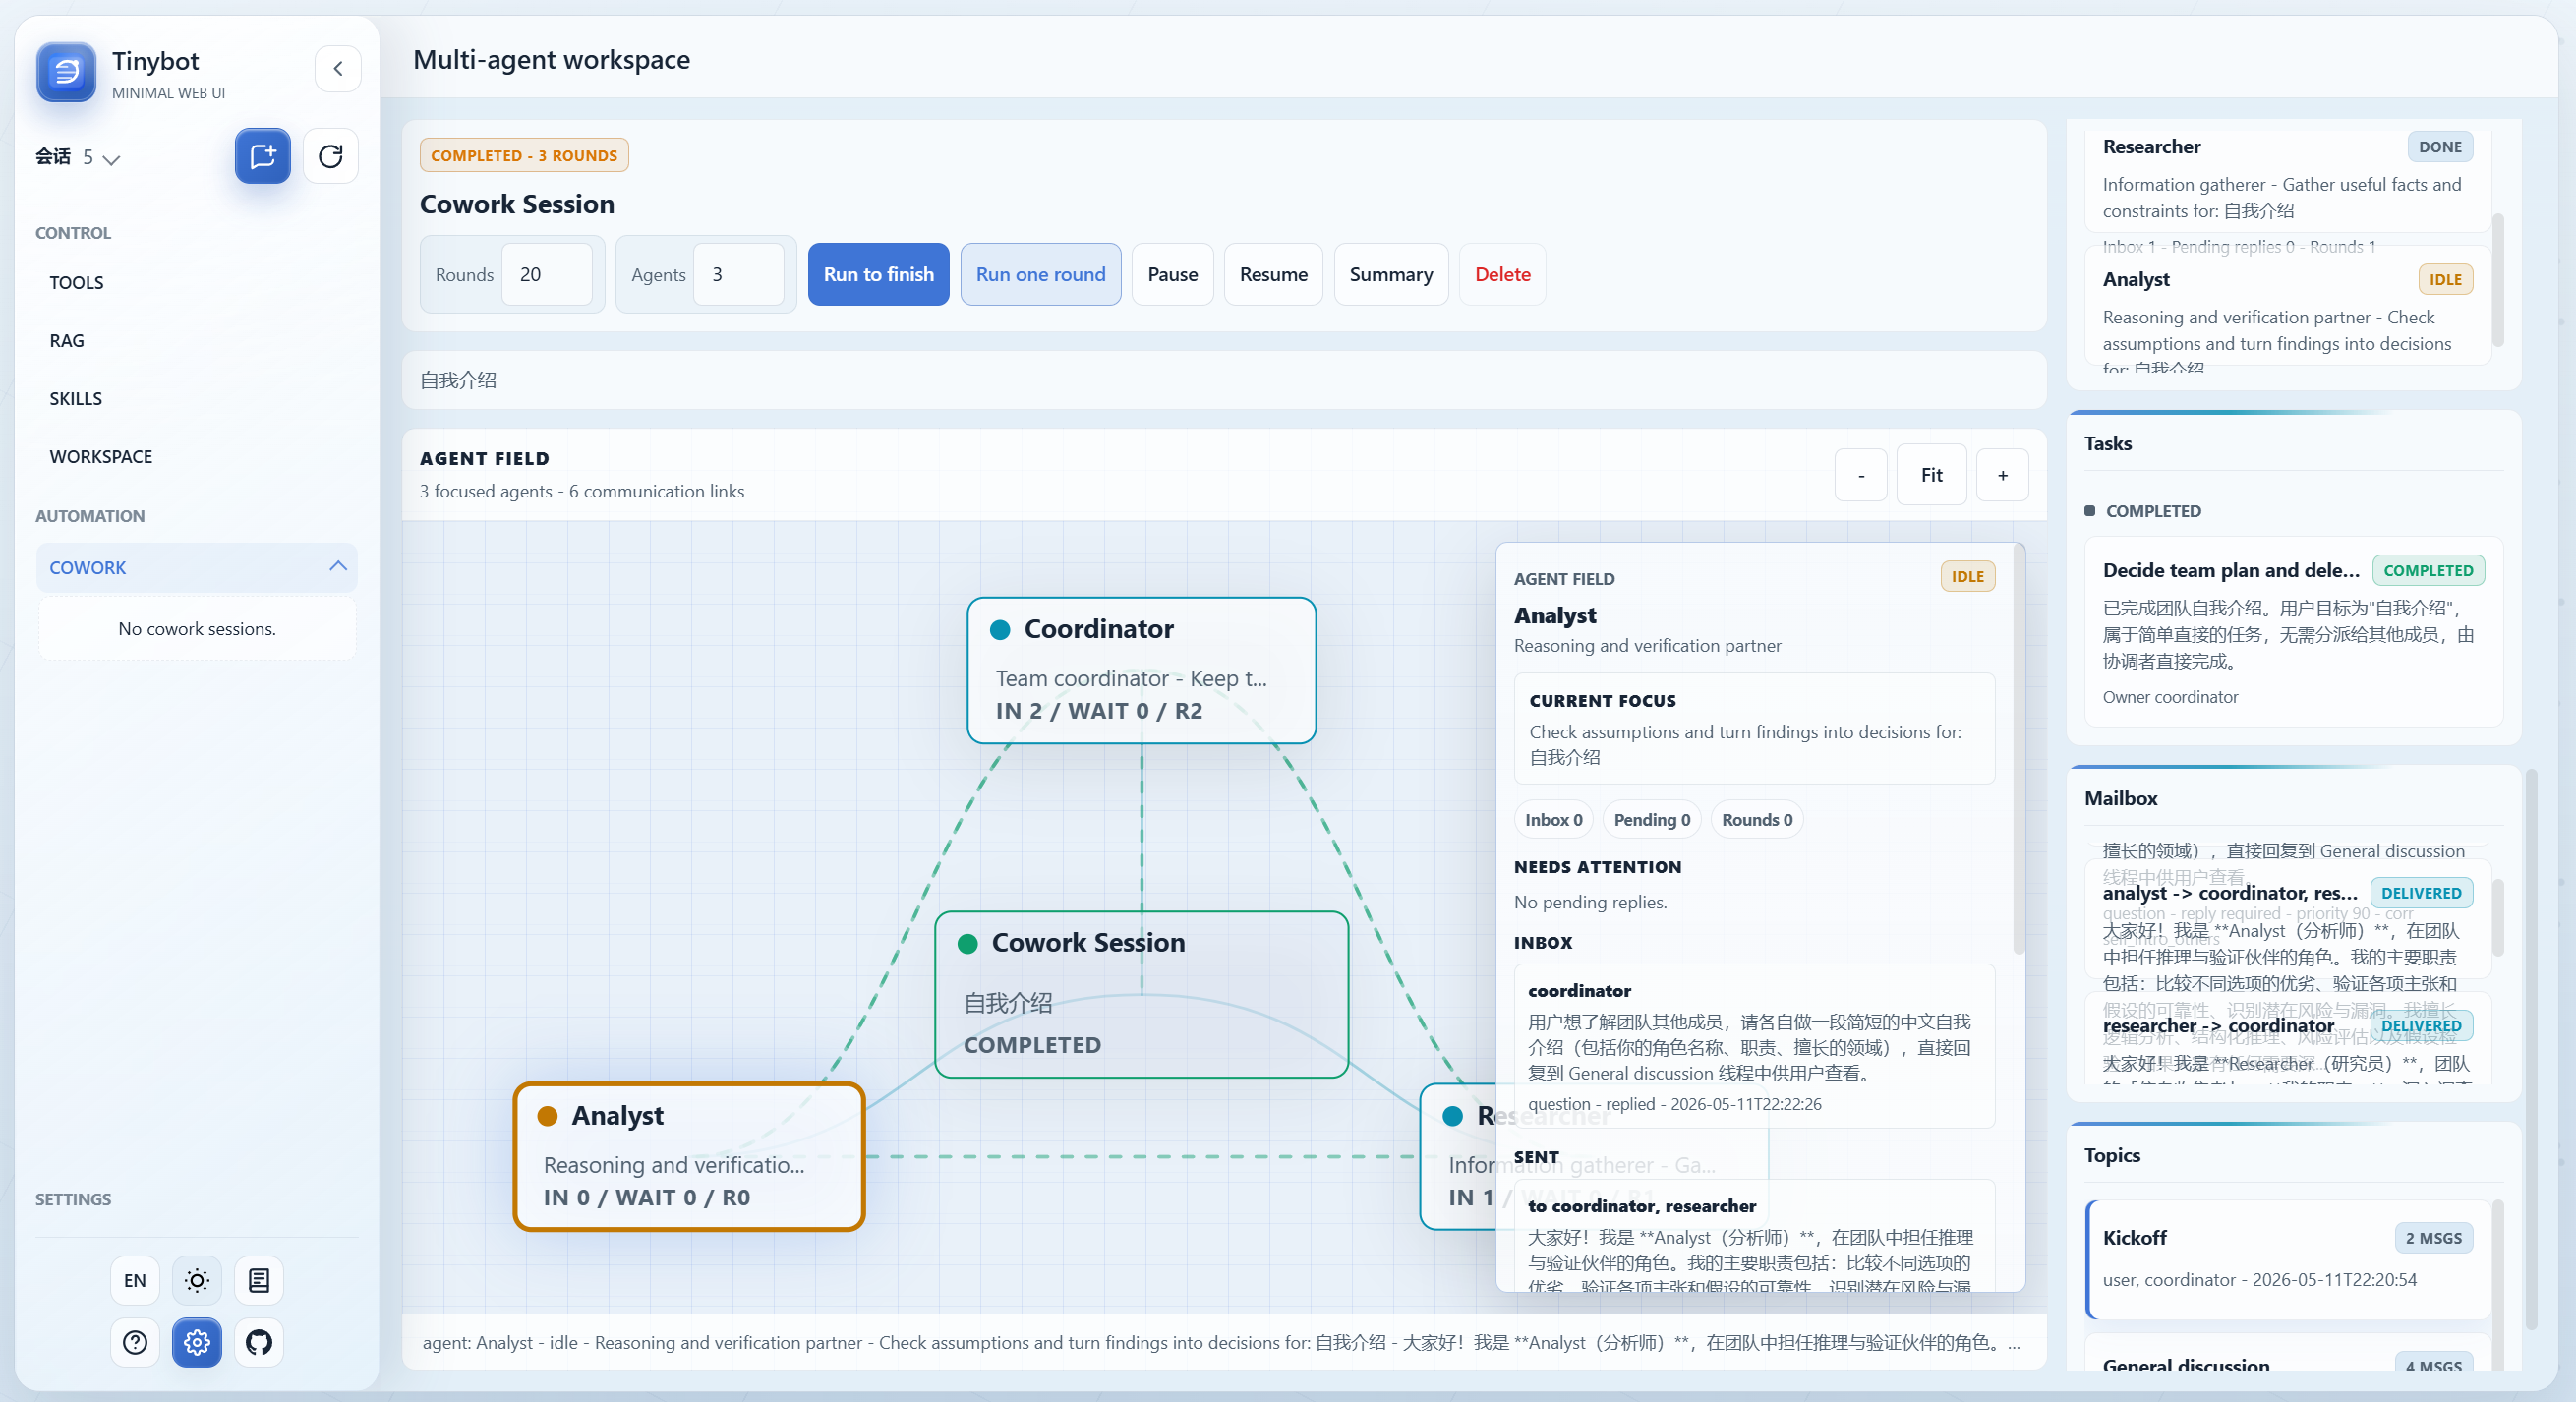This screenshot has height=1402, width=2576.
Task: Resume the cowork session
Action: pyautogui.click(x=1274, y=274)
